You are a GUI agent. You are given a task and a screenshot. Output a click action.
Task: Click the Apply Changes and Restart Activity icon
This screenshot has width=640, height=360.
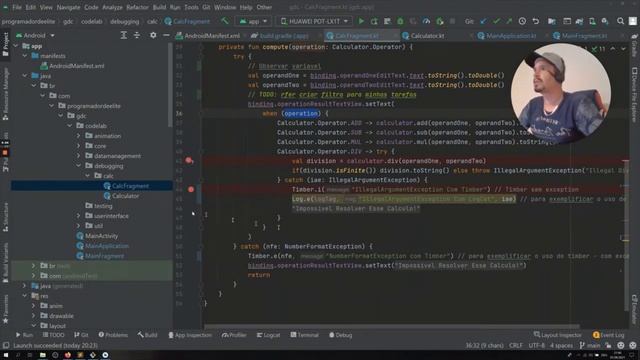[x=374, y=21]
